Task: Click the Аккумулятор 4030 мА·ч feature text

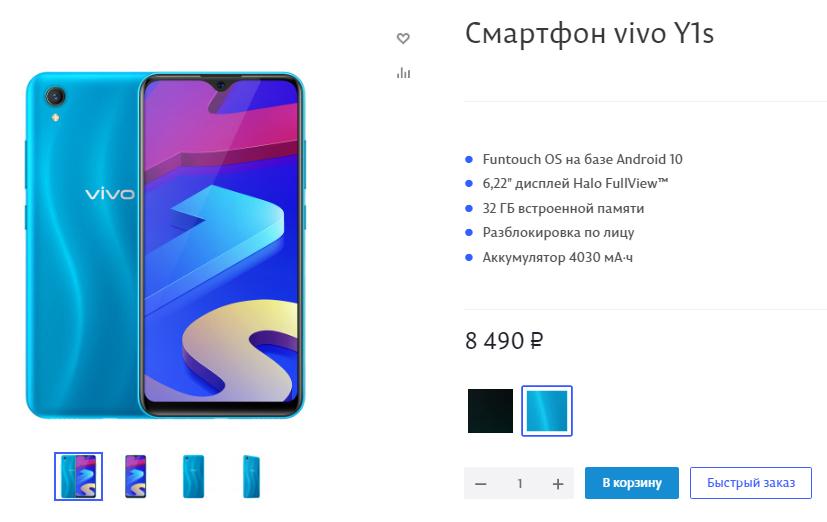Action: pos(557,257)
